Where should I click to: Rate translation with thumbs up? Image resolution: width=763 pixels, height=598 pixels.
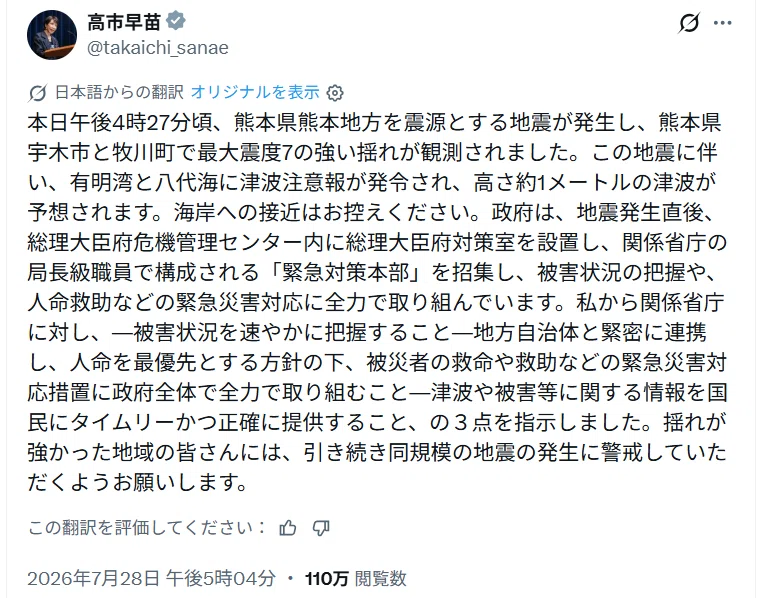tap(288, 528)
